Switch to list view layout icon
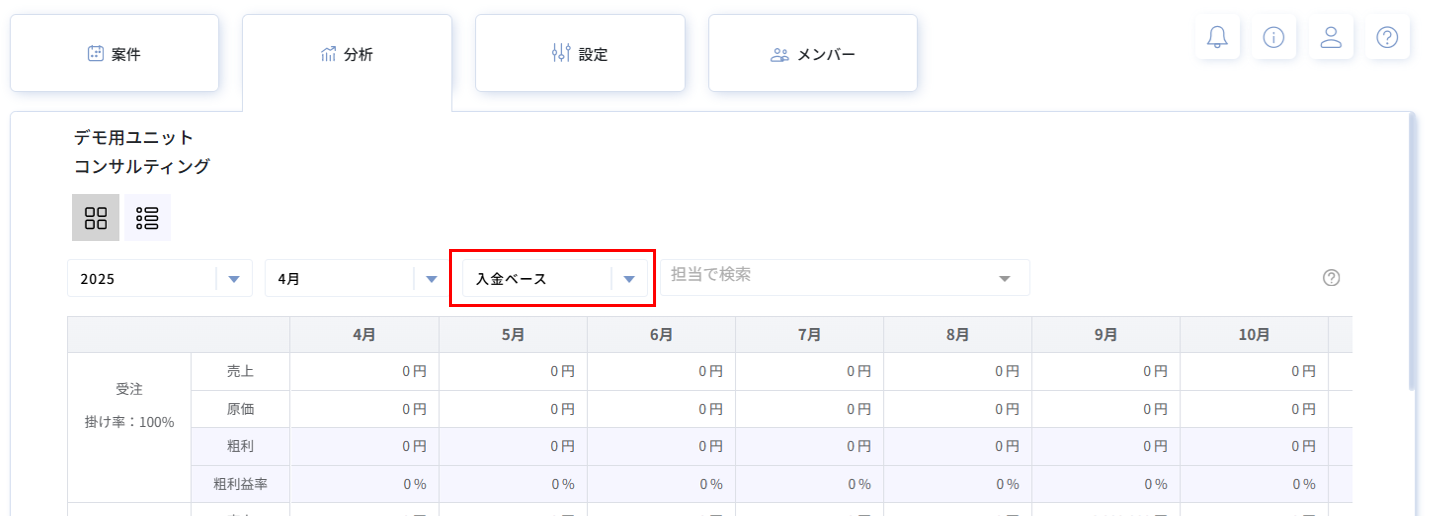Image resolution: width=1431 pixels, height=516 pixels. tap(147, 218)
